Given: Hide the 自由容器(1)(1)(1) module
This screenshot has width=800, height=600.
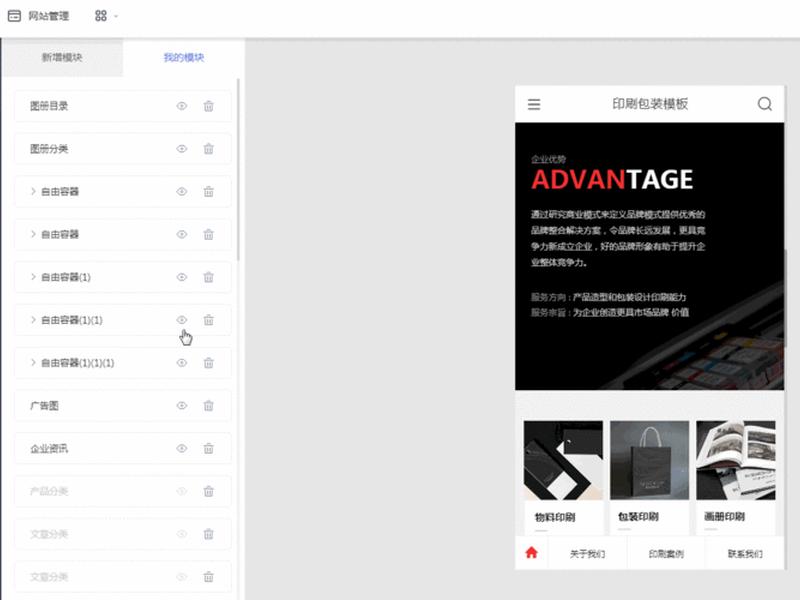Looking at the screenshot, I should [x=182, y=363].
